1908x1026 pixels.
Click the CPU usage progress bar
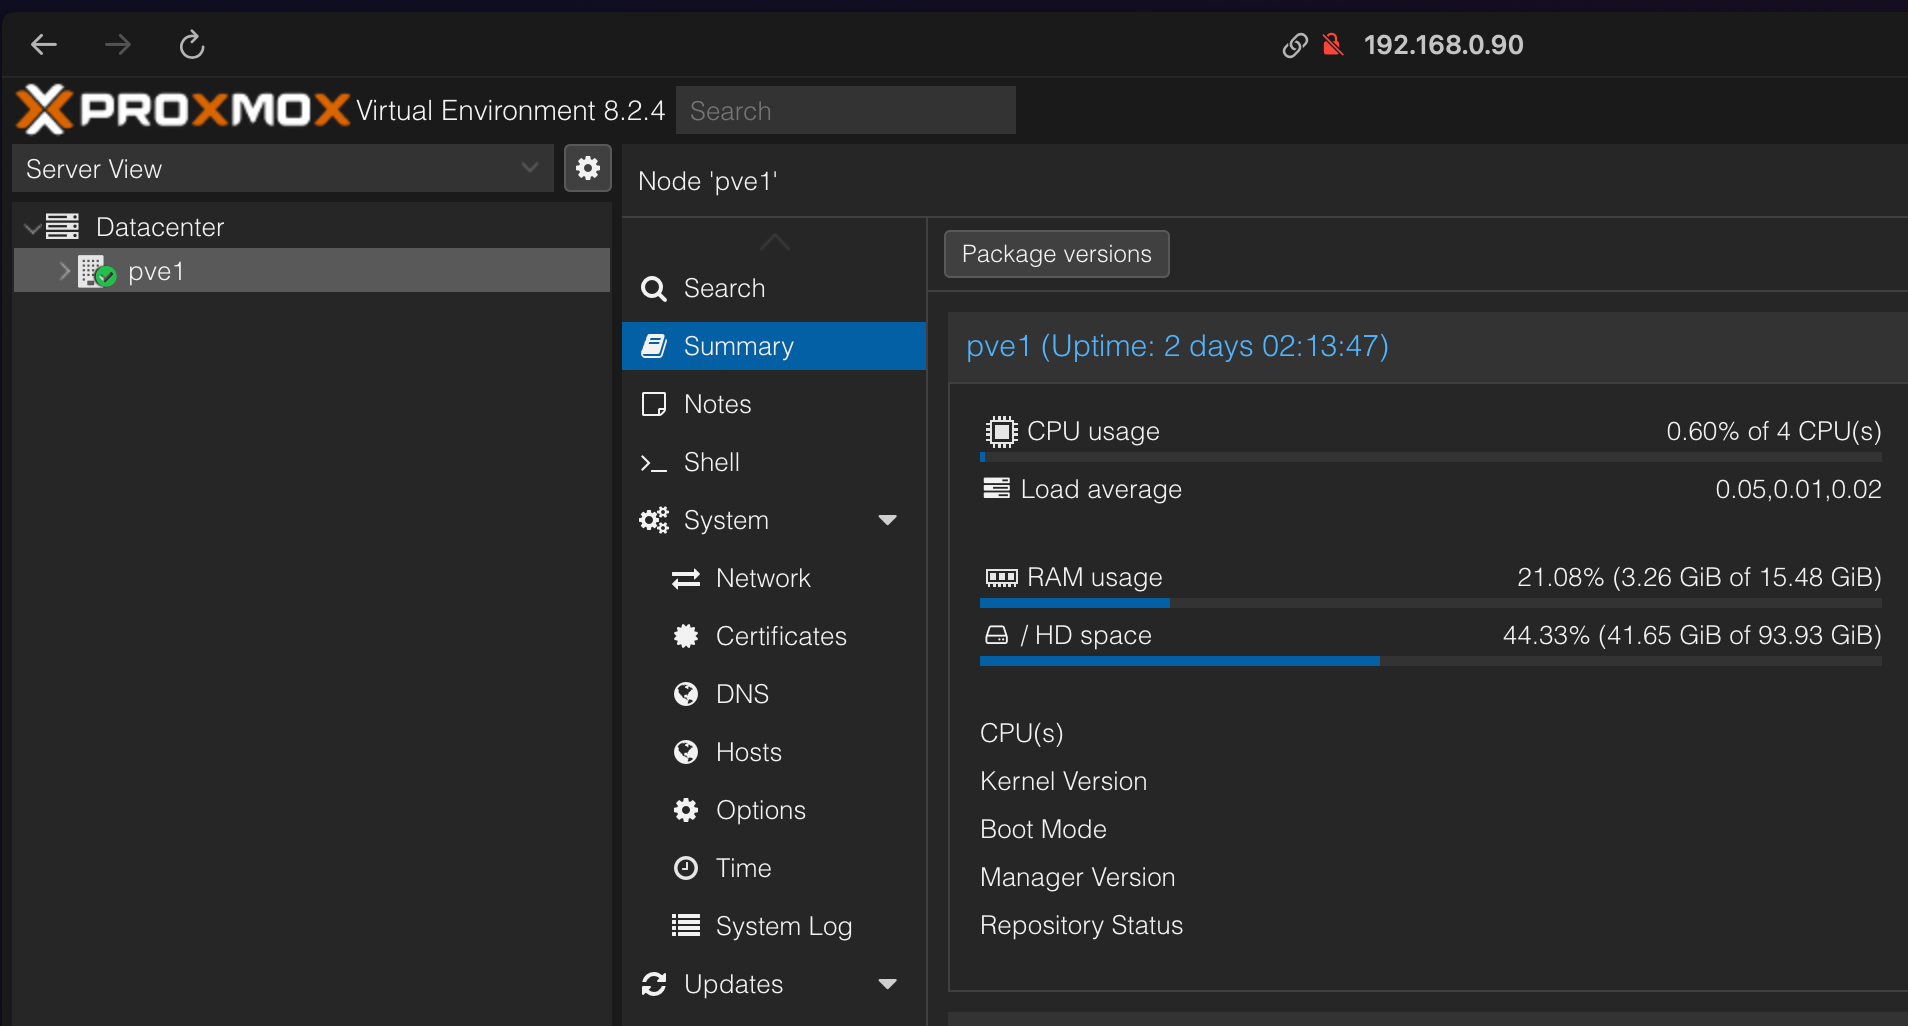point(1431,458)
